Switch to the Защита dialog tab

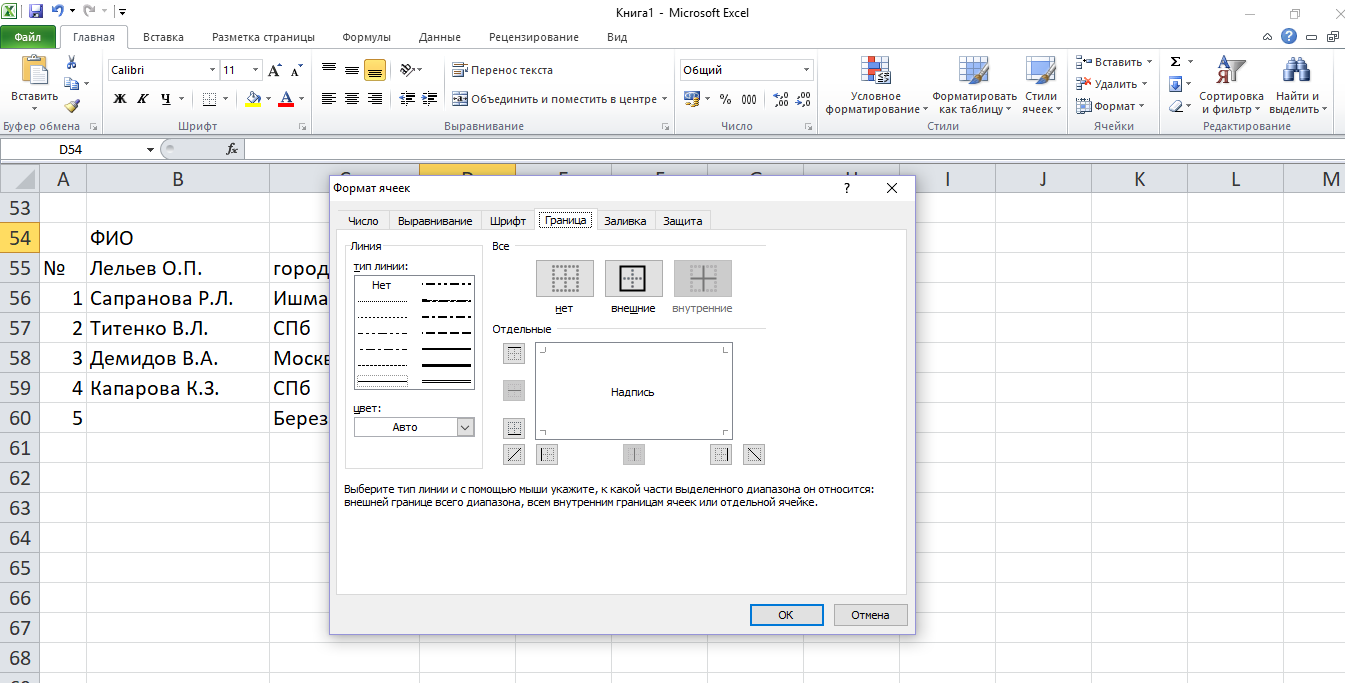(683, 221)
